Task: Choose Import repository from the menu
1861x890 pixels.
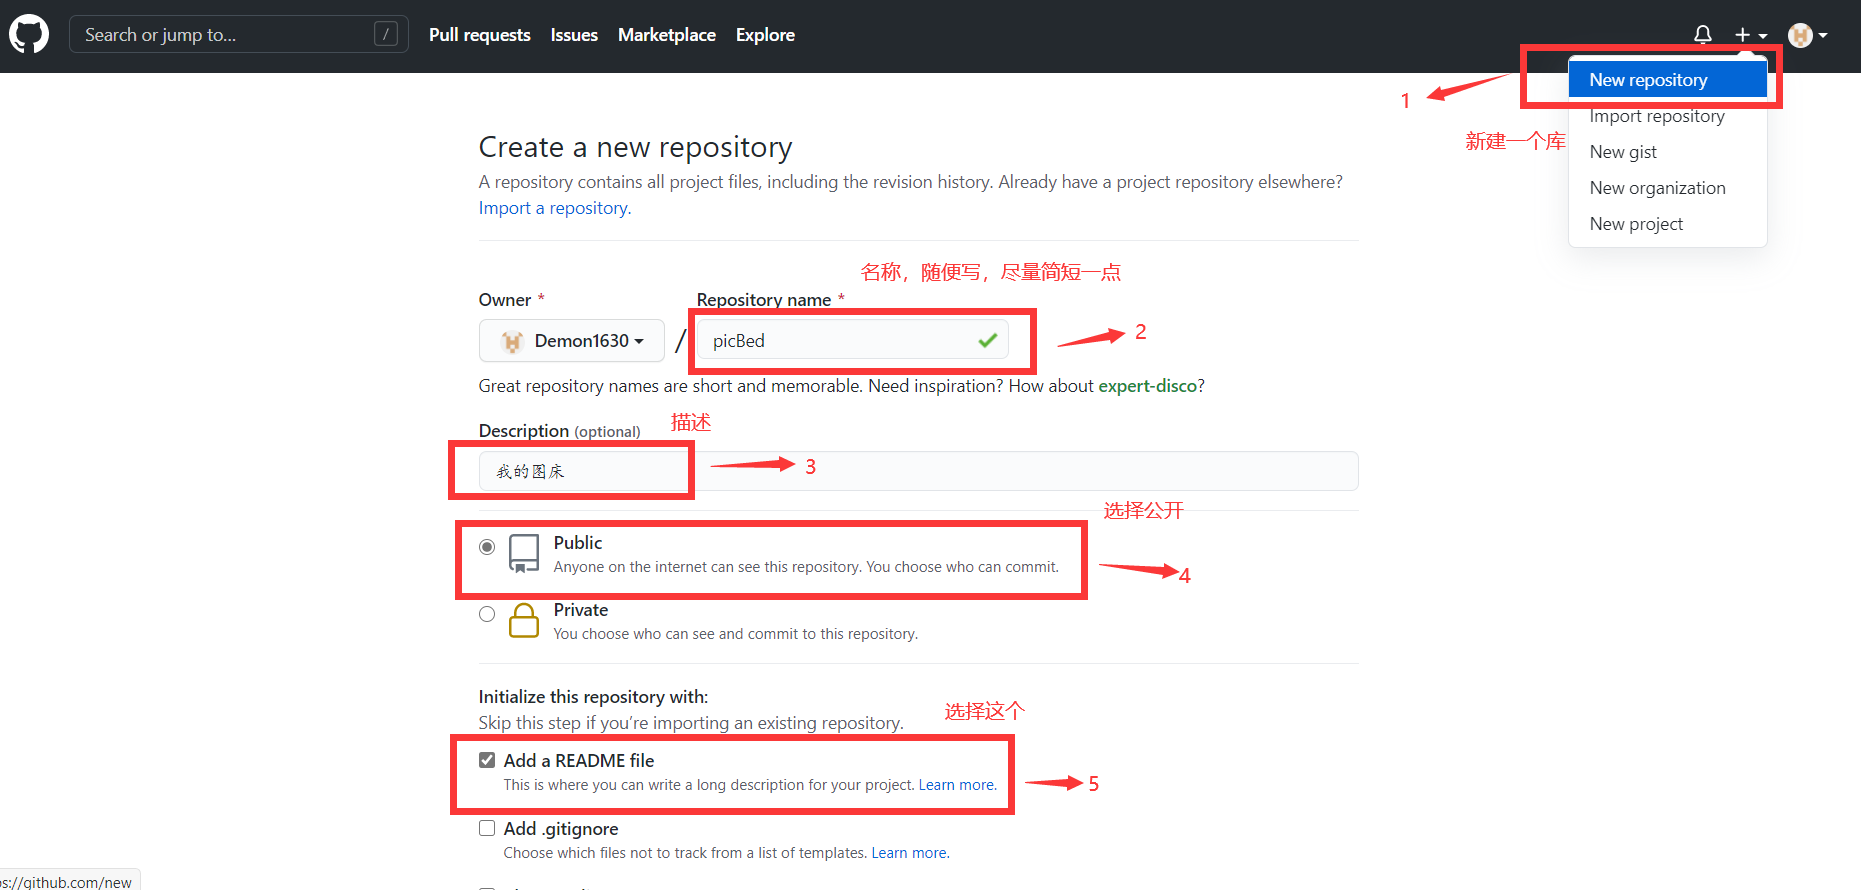Action: coord(1668,116)
